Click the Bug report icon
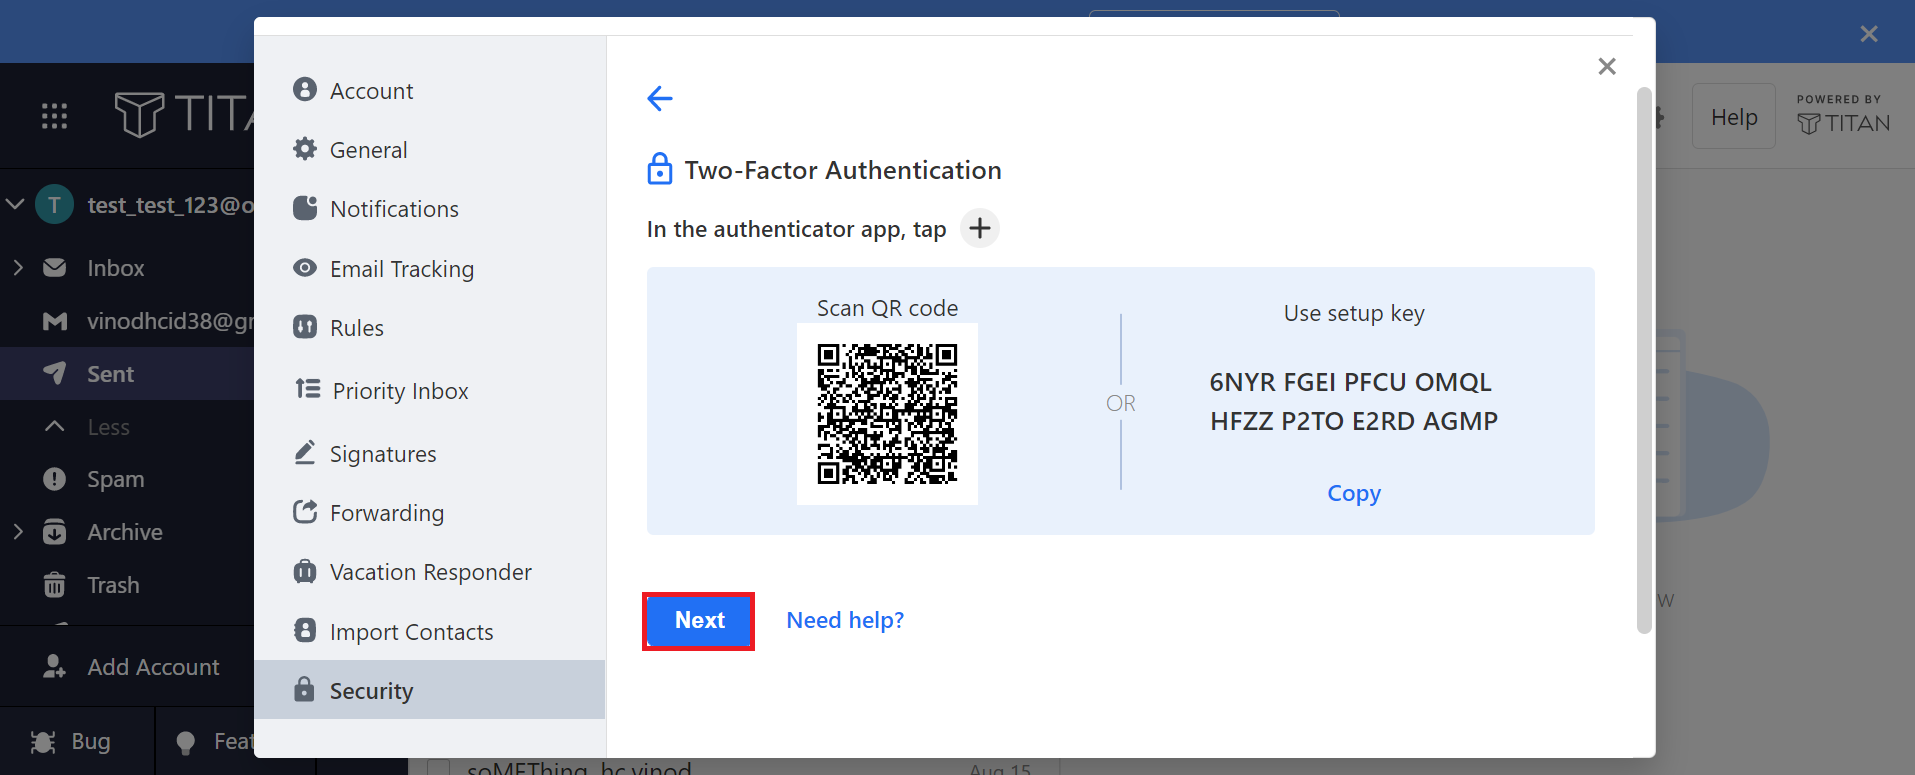 43,742
